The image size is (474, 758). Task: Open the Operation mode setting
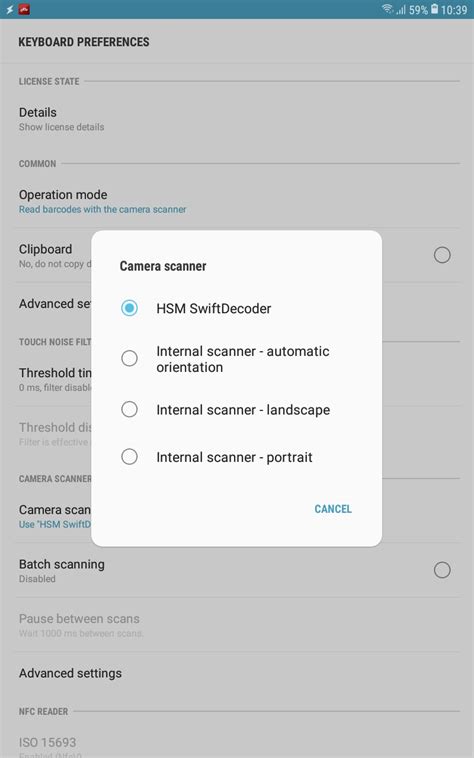click(237, 201)
